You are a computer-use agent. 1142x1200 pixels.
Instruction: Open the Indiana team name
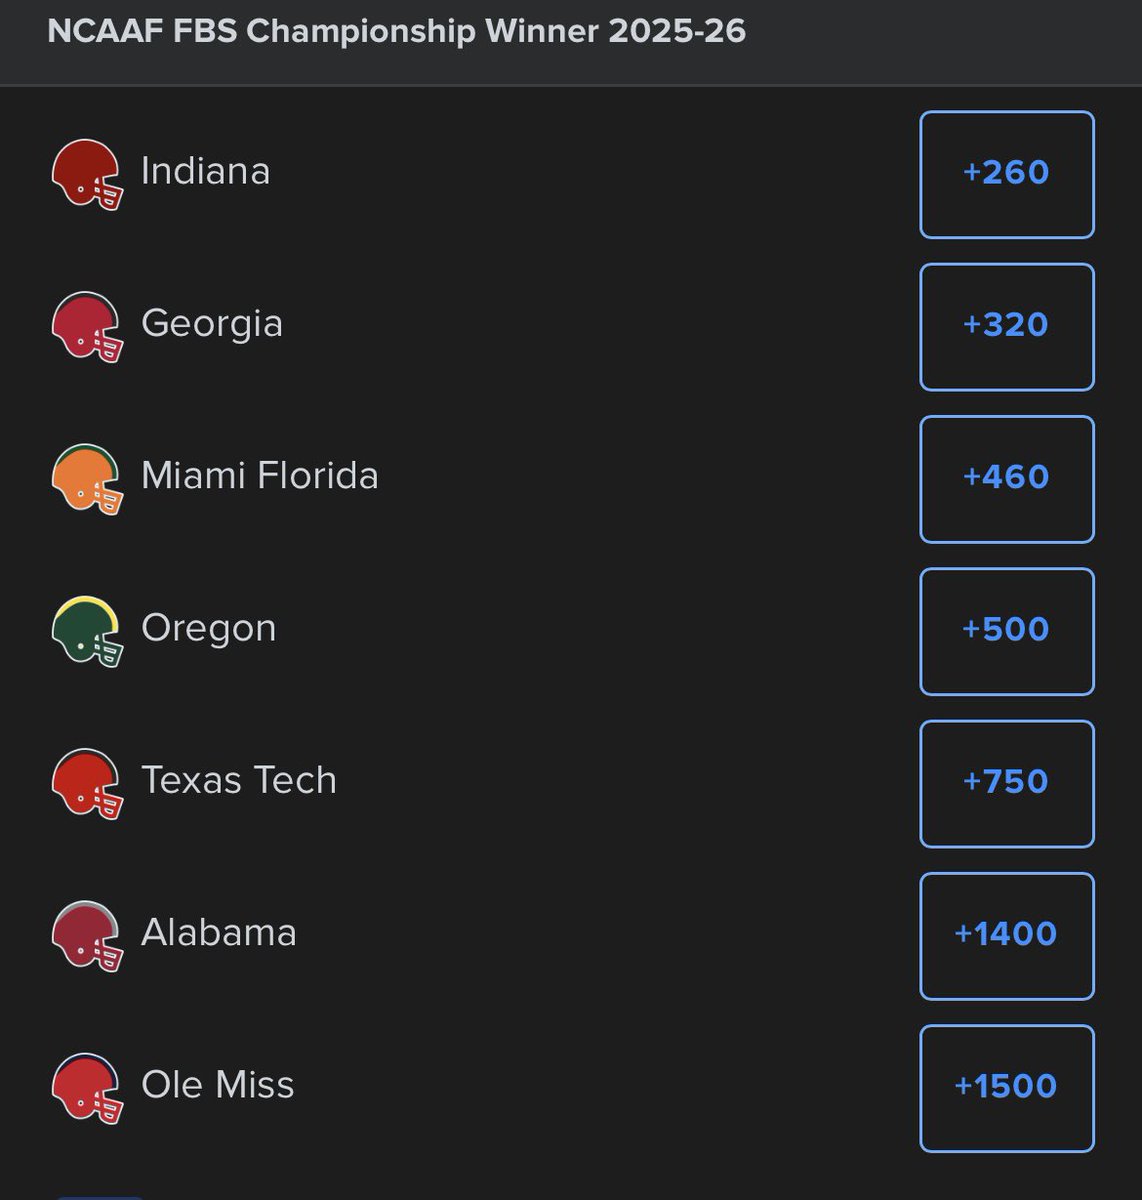pyautogui.click(x=205, y=171)
